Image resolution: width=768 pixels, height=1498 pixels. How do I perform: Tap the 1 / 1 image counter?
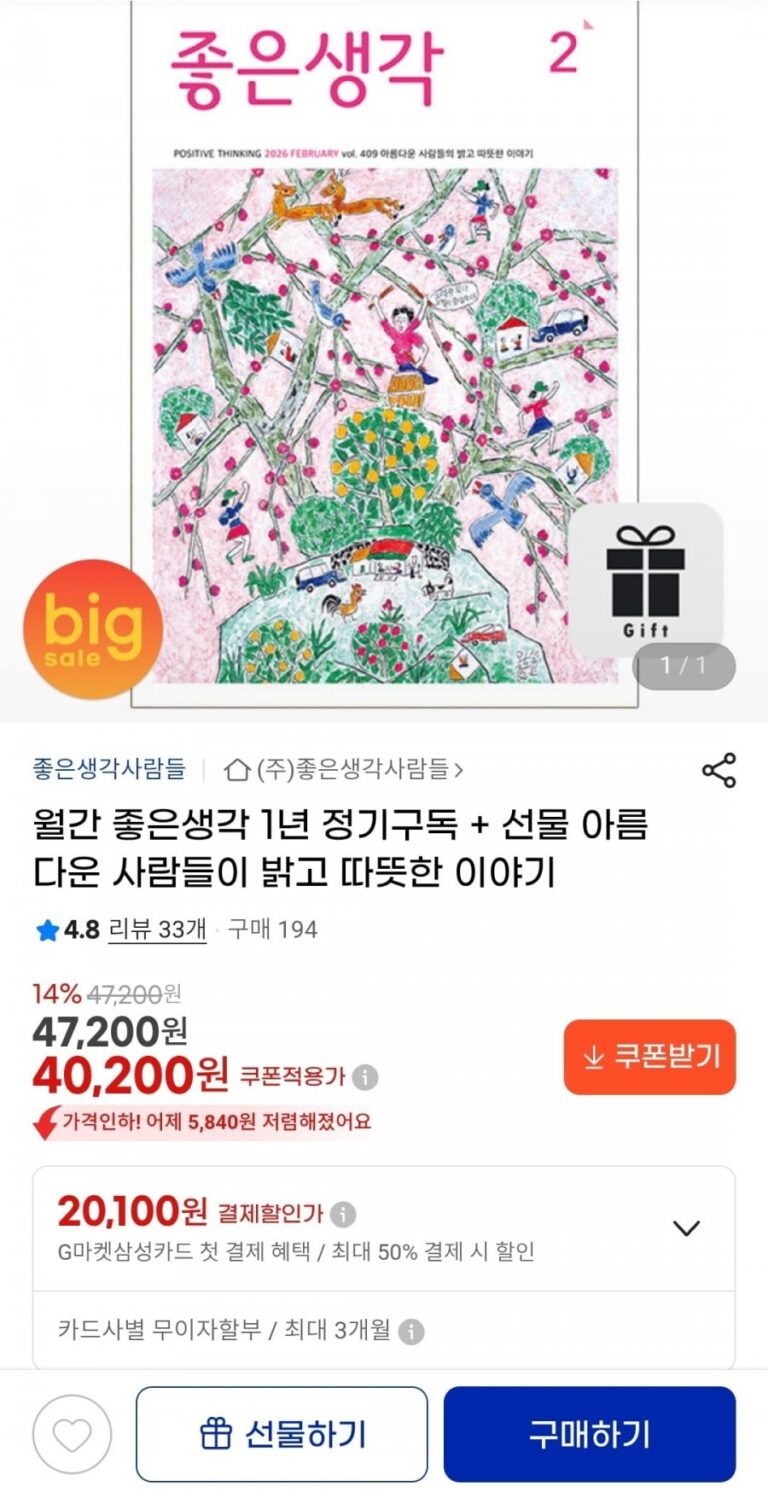tap(684, 666)
